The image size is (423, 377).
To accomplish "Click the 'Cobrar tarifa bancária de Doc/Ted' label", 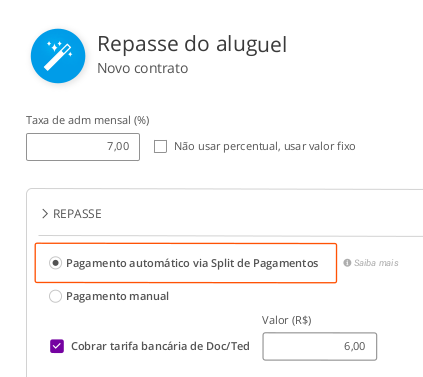I will [160, 346].
